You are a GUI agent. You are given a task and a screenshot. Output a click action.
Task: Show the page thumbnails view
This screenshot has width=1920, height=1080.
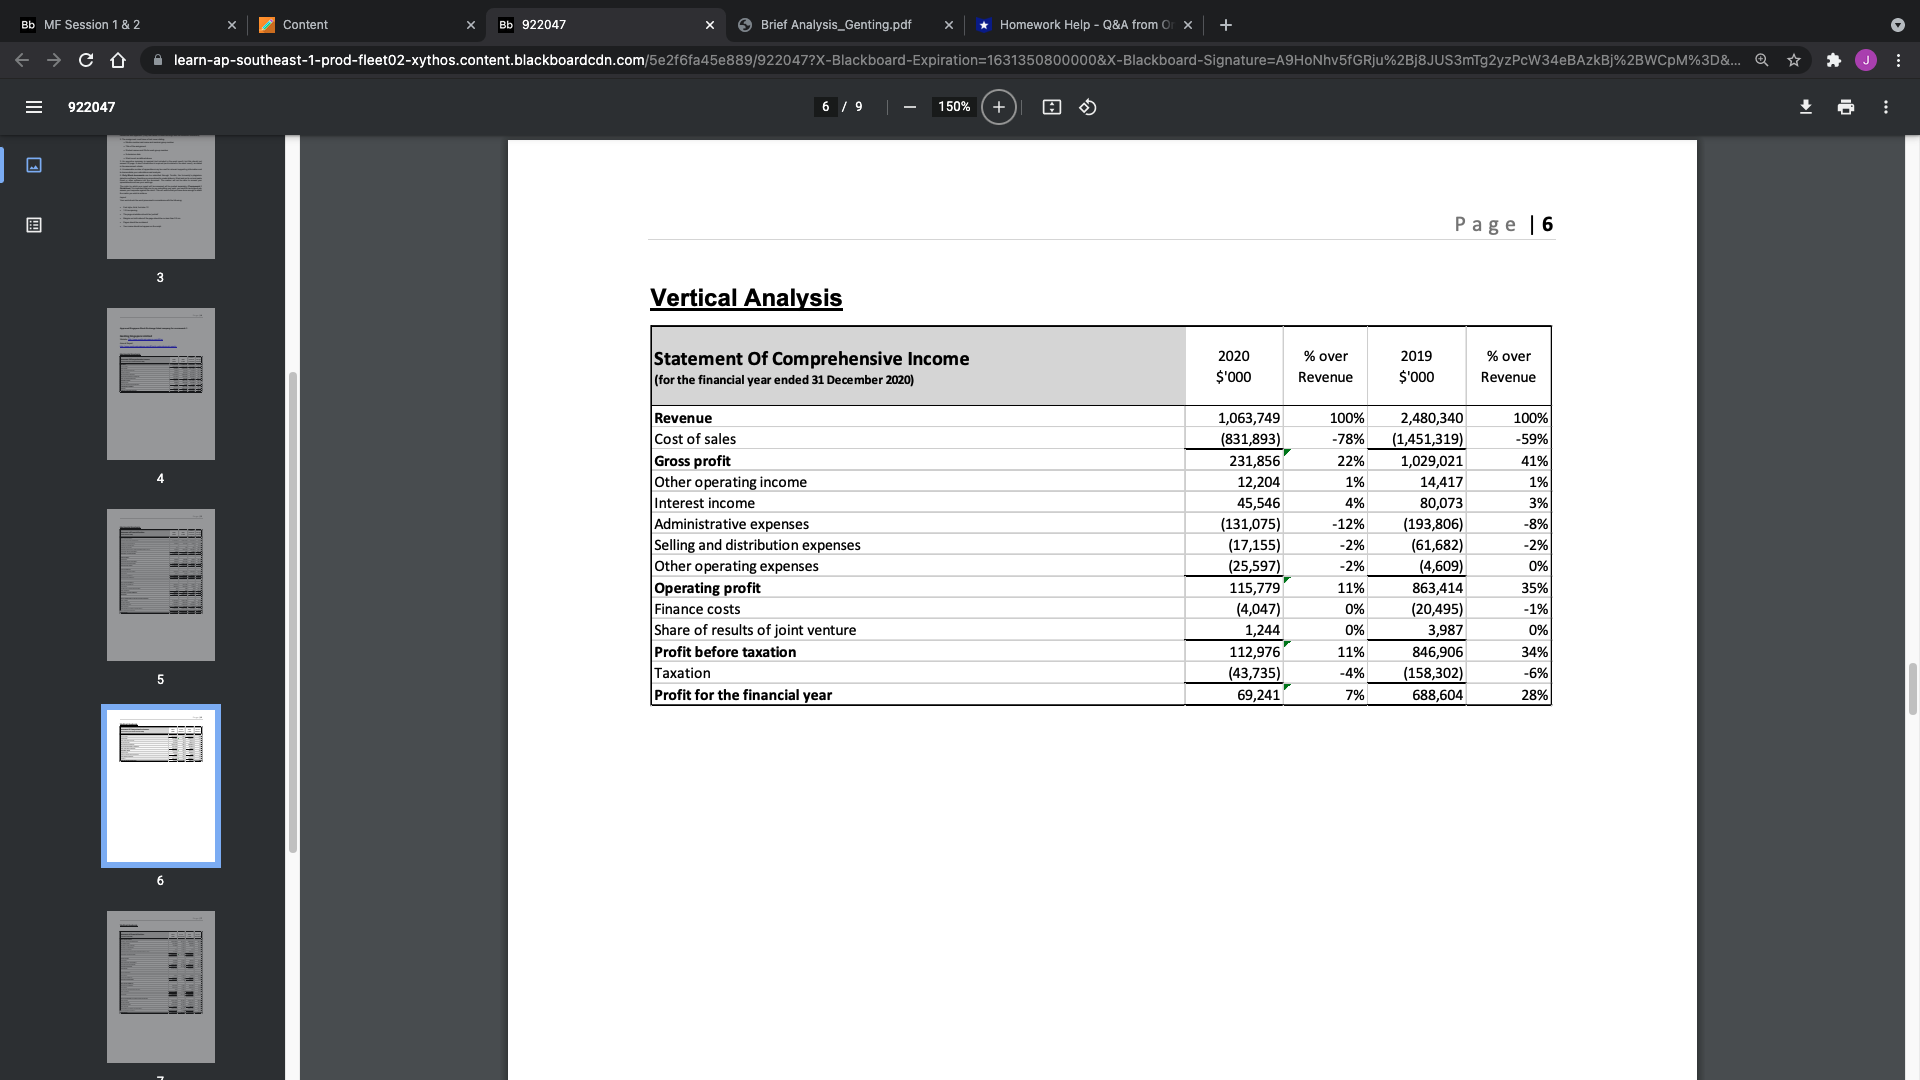point(33,165)
